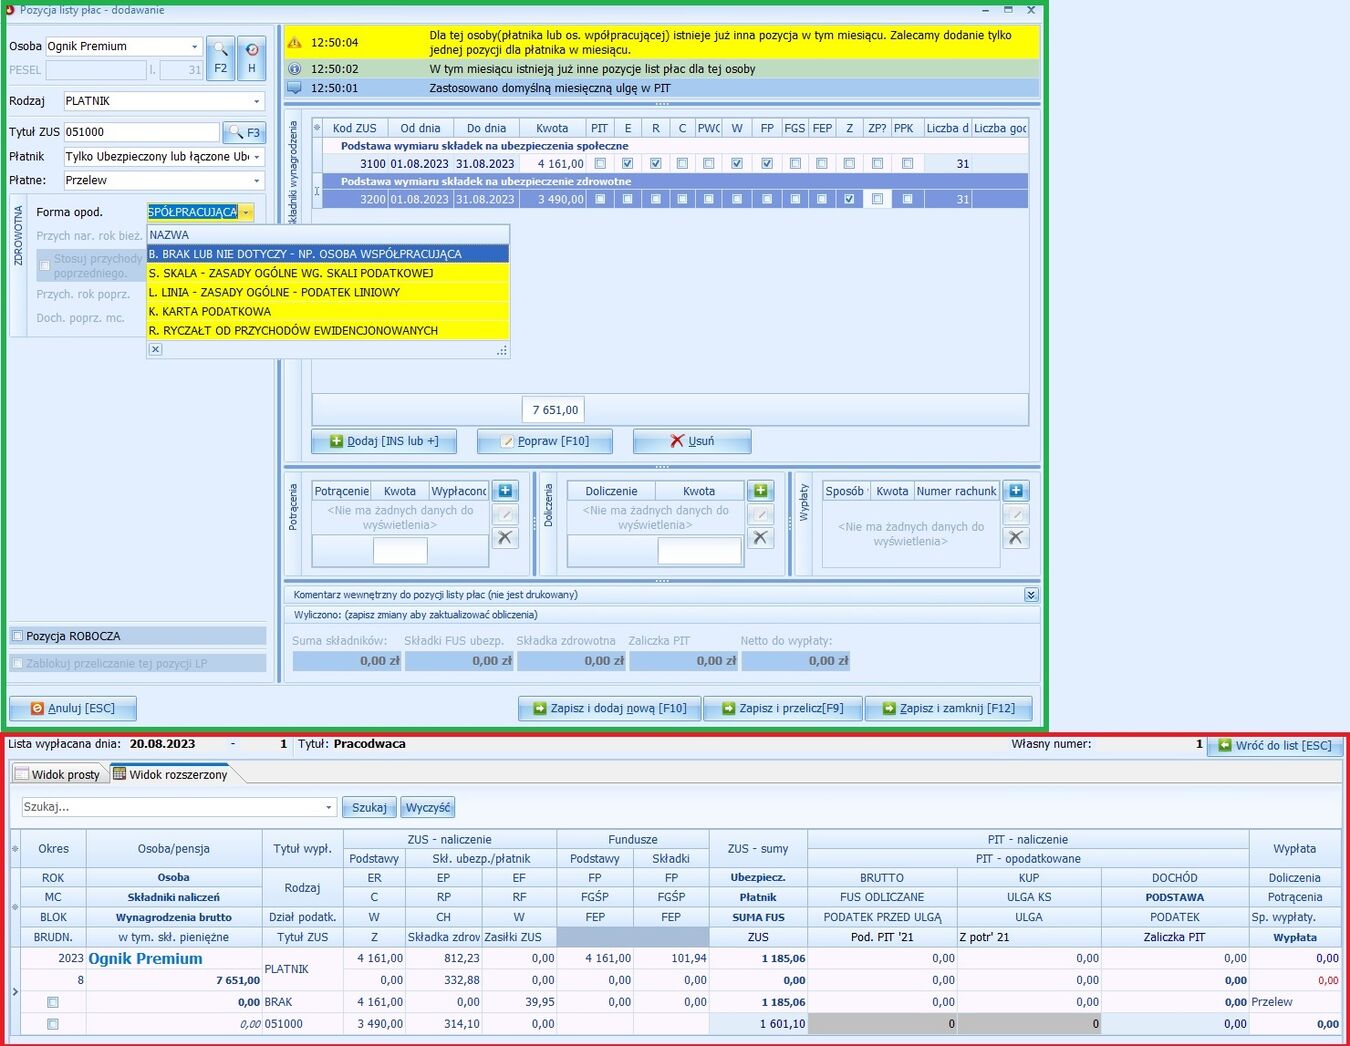Expand the internal comment section chevron
The width and height of the screenshot is (1350, 1046).
click(1031, 594)
